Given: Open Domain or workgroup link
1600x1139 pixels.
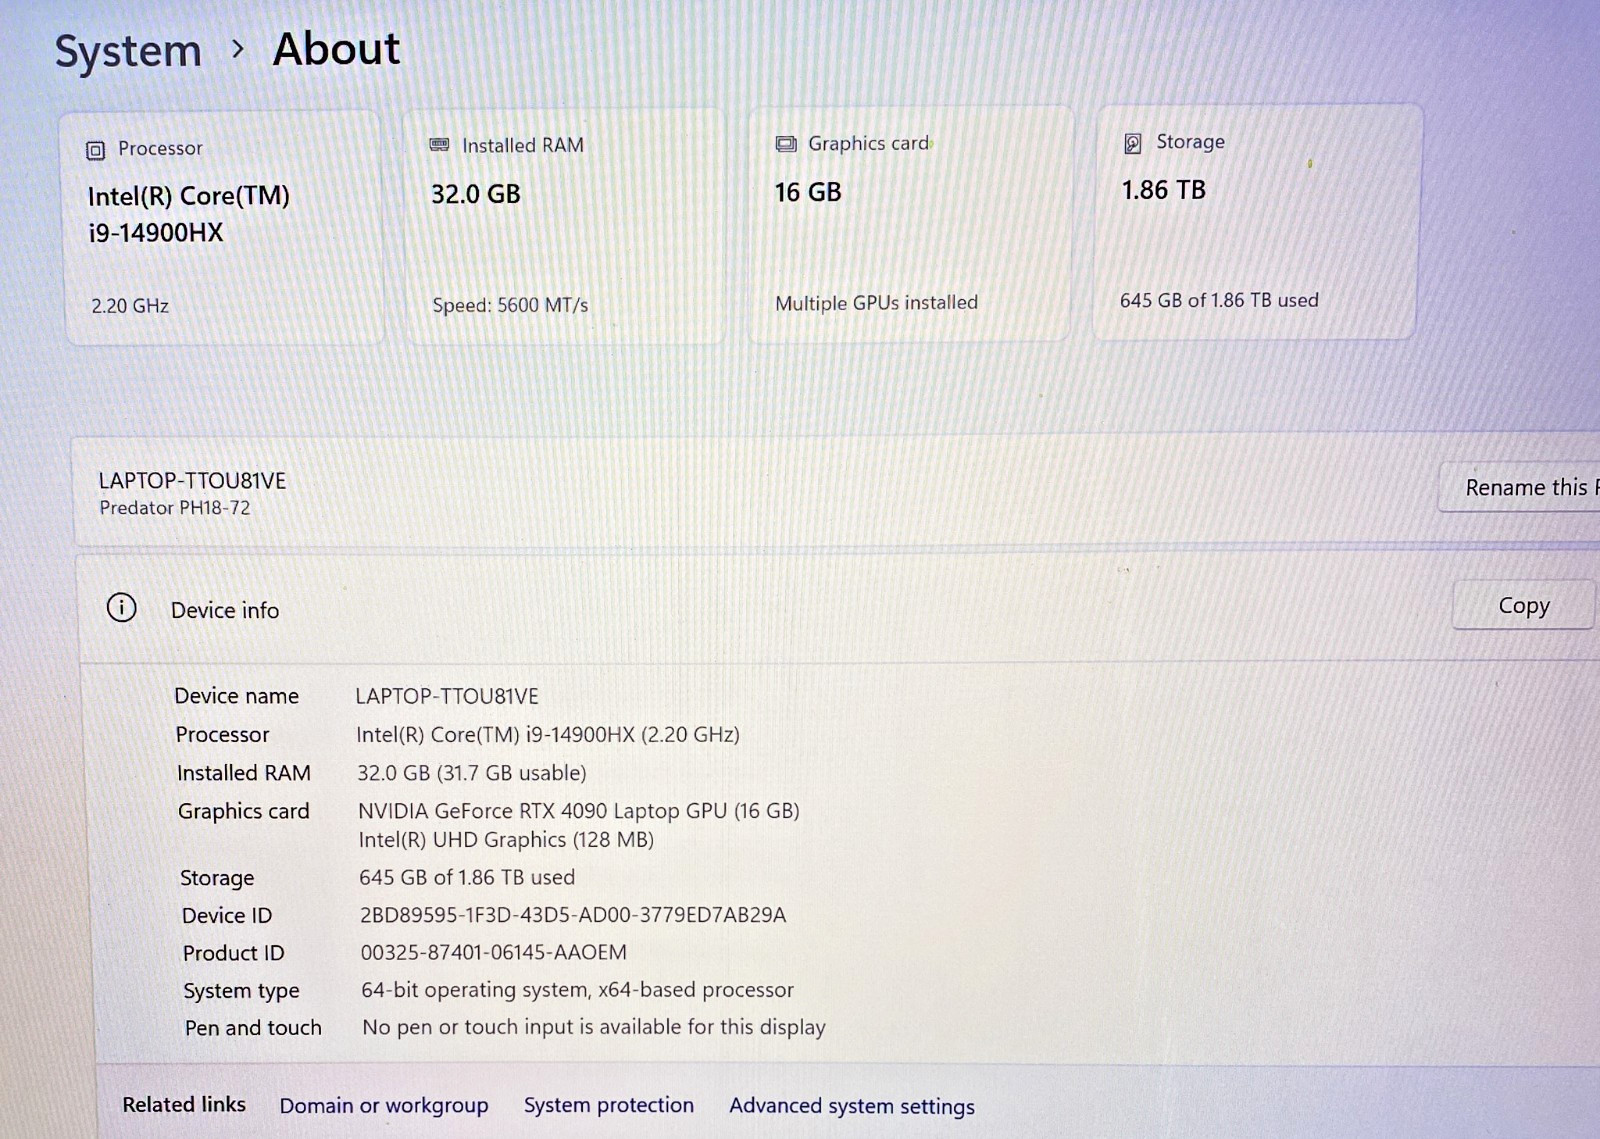Looking at the screenshot, I should click(384, 1105).
